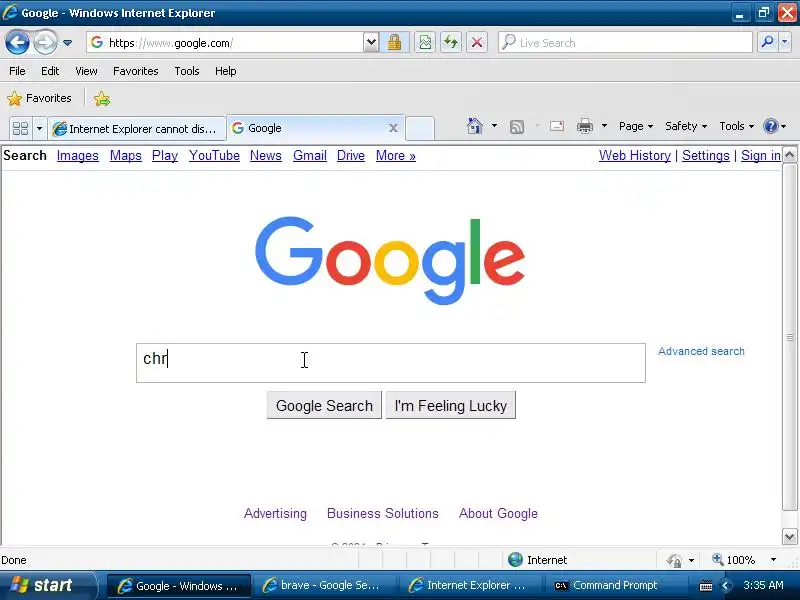Open a new blank tab
800x600 pixels.
coord(420,129)
